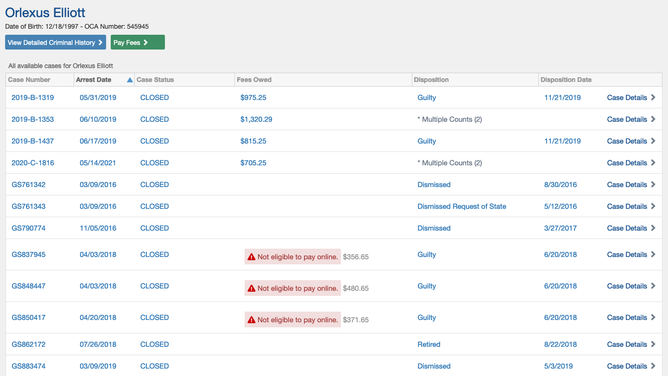Sort by Case Number column header
The height and width of the screenshot is (376, 668).
pos(29,80)
